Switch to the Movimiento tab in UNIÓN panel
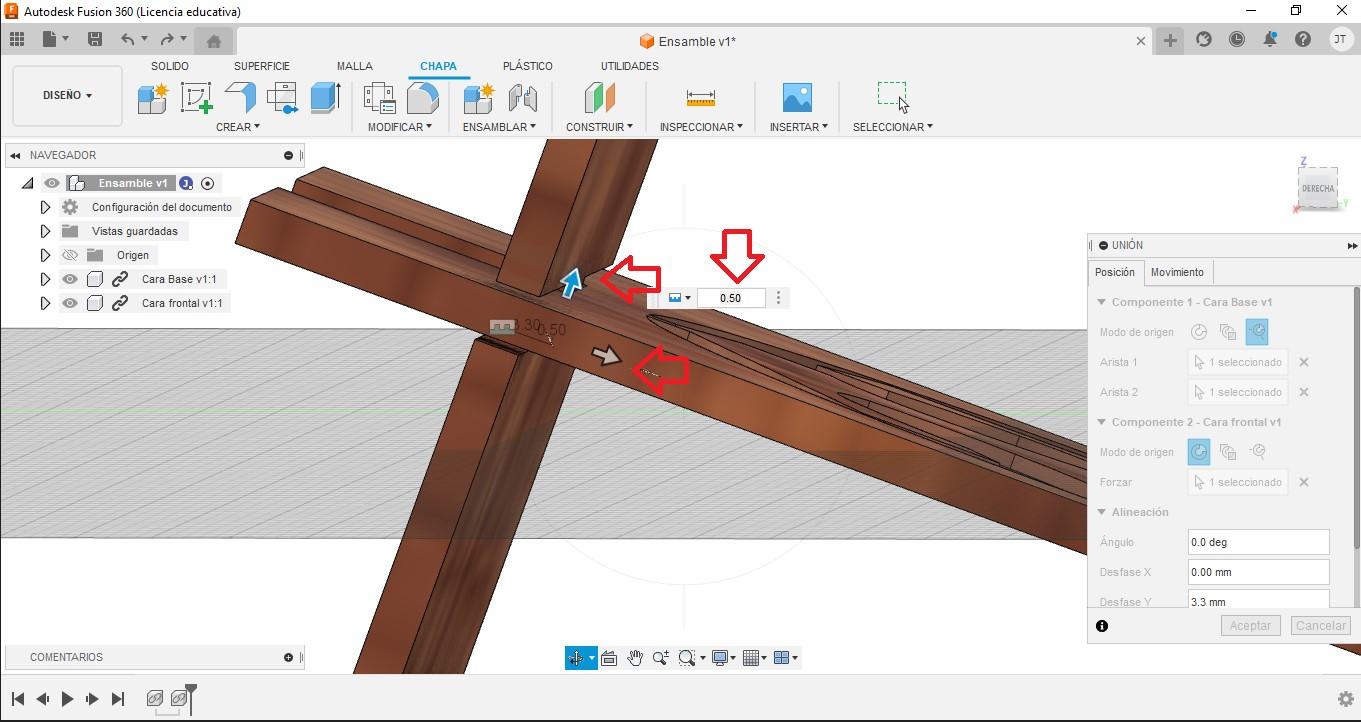1361x722 pixels. (x=1177, y=272)
